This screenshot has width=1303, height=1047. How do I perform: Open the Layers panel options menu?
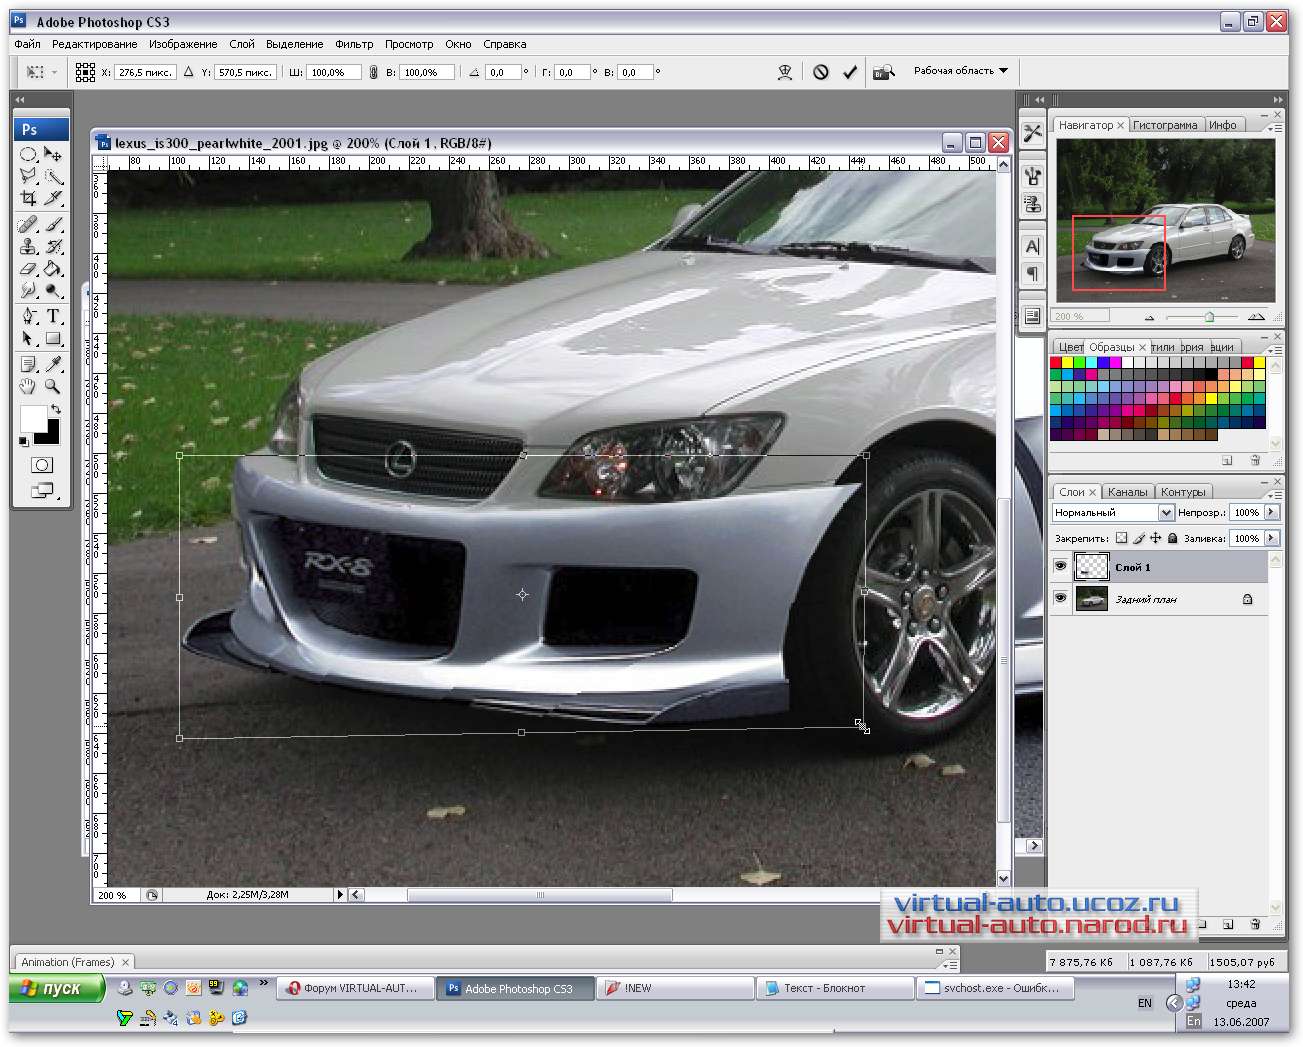click(1273, 495)
